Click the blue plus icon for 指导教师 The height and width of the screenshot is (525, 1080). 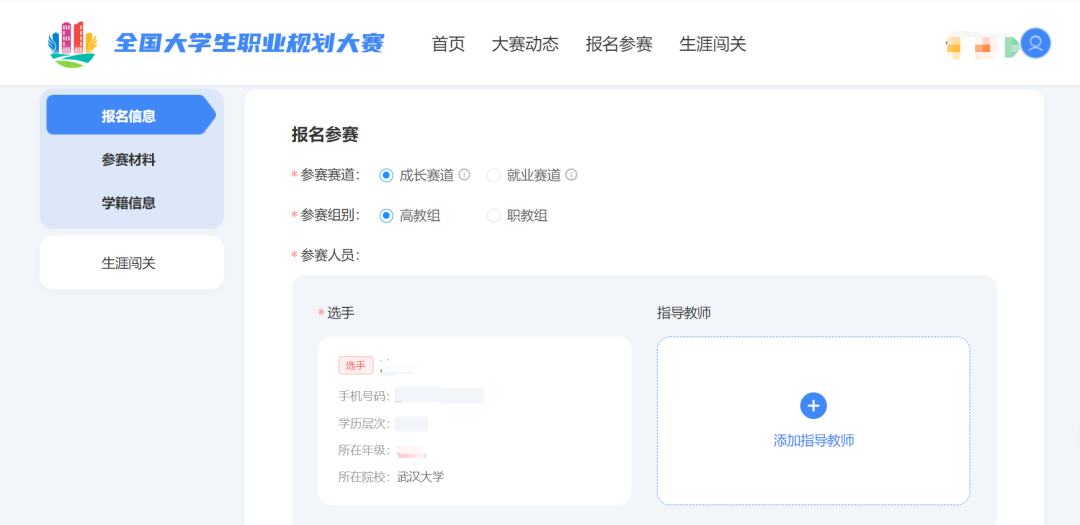pos(813,405)
